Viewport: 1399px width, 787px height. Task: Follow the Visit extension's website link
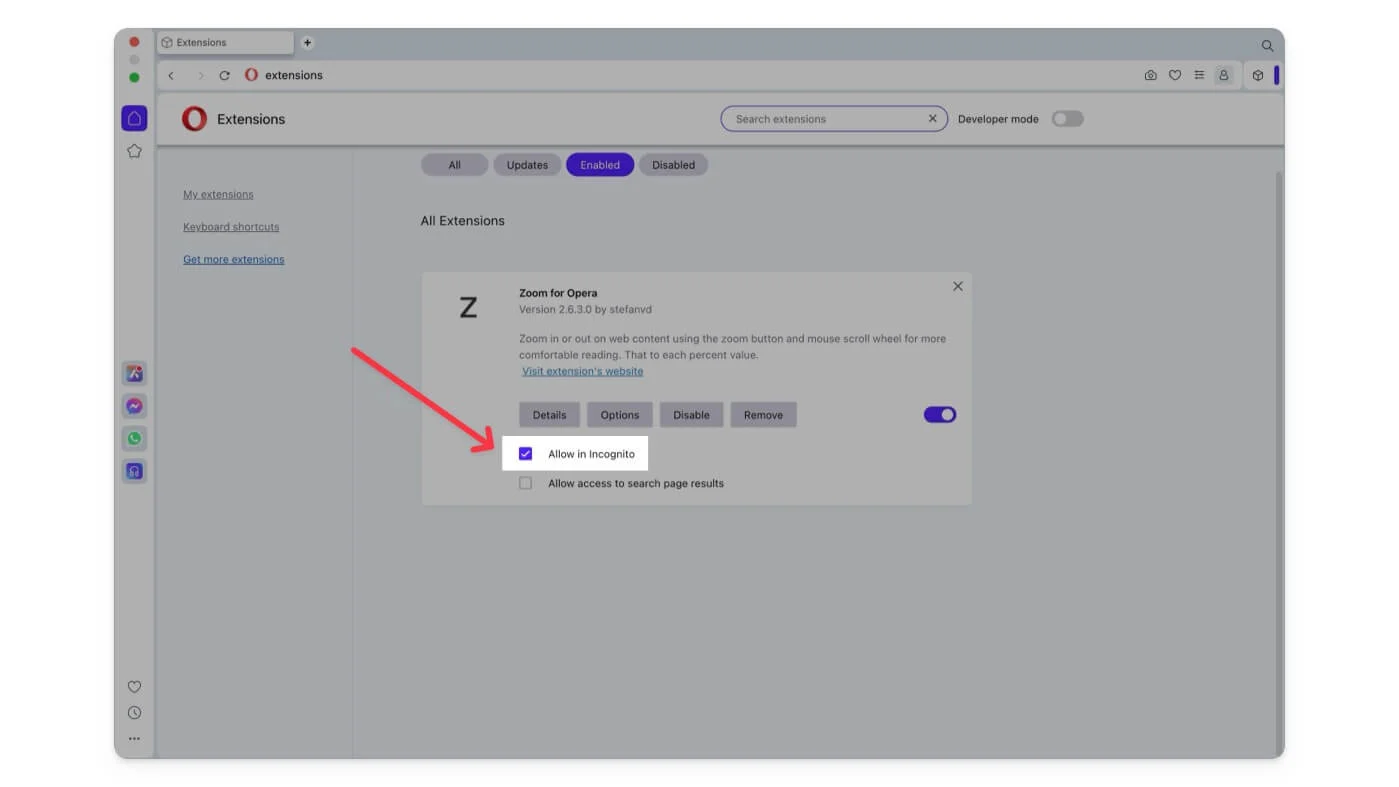coord(582,371)
